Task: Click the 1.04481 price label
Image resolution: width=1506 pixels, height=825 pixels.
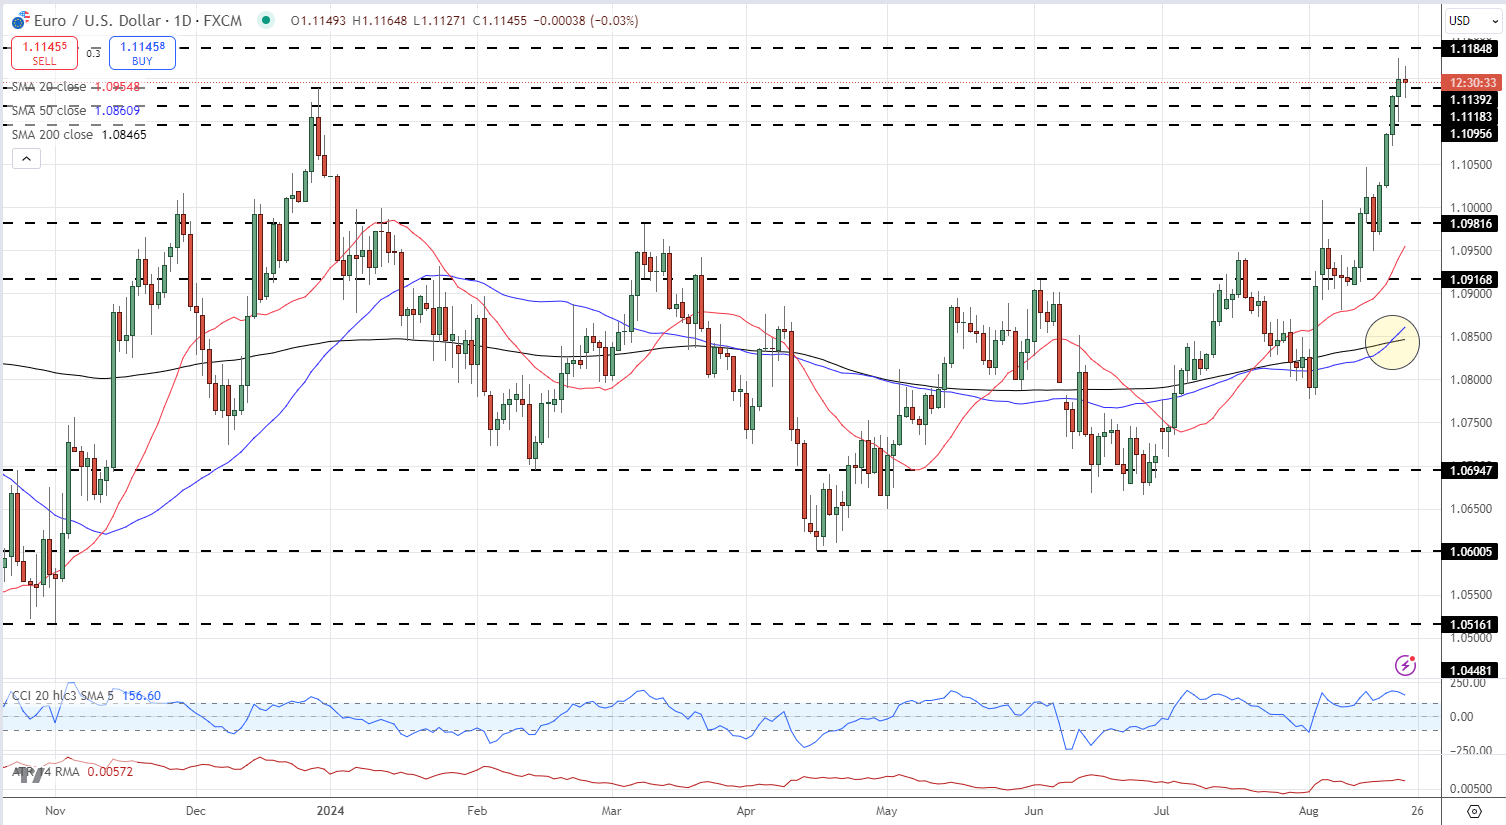Action: (1471, 671)
